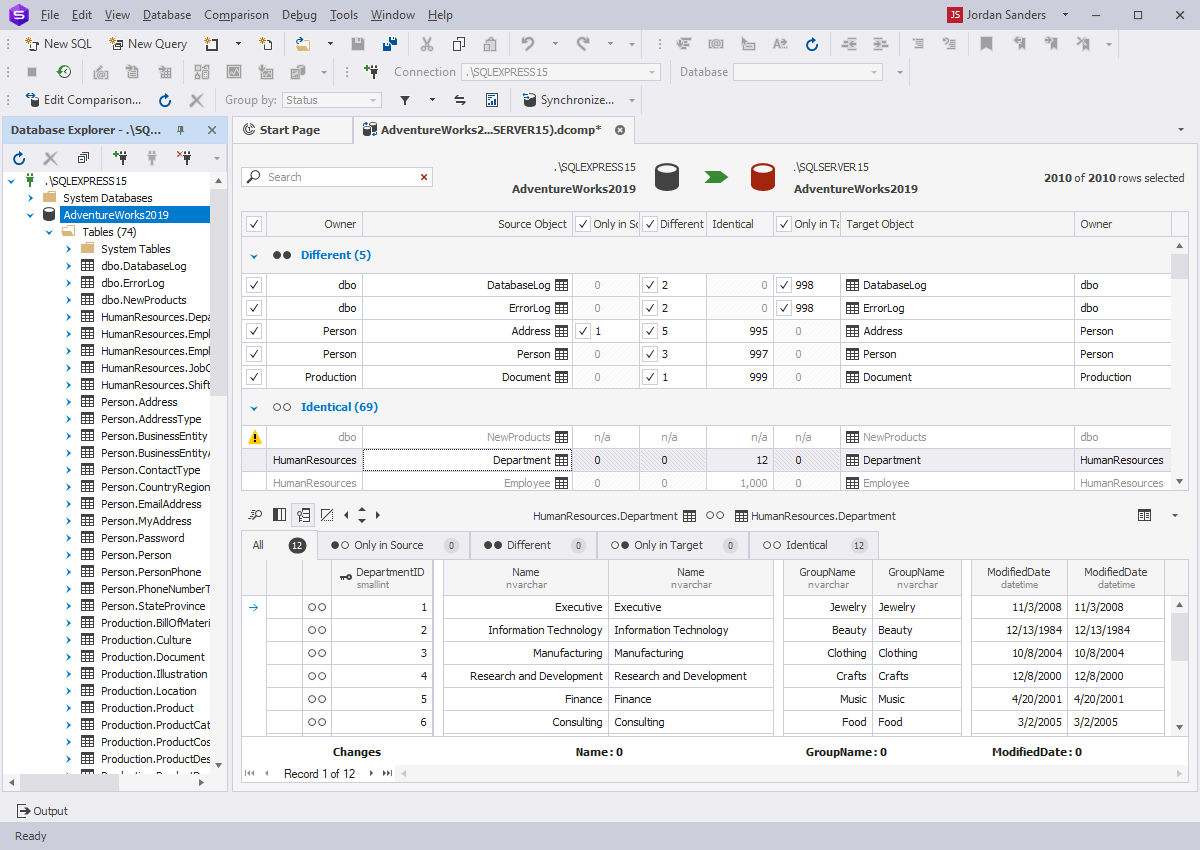
Task: Click the side-by-side column layout icon
Action: click(279, 515)
